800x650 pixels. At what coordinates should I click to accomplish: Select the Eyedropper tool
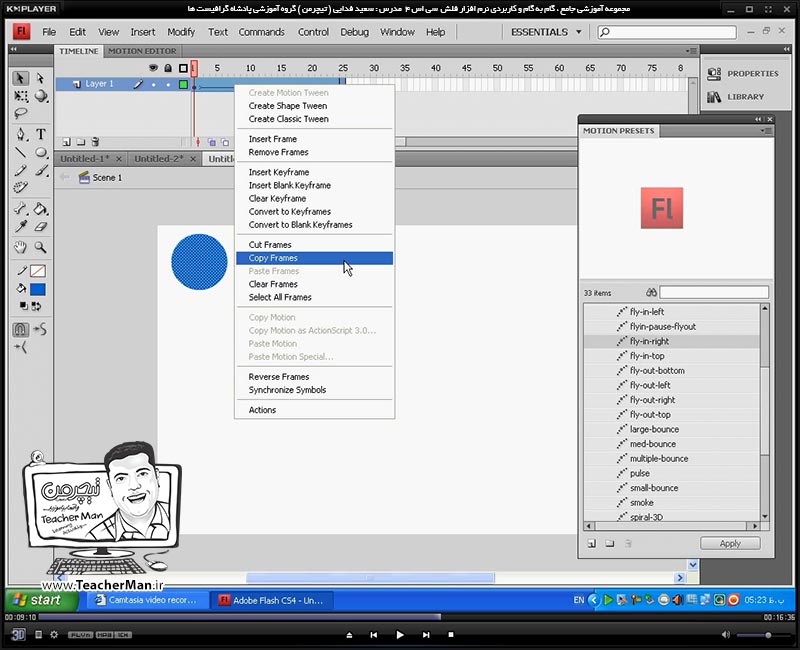click(20, 226)
